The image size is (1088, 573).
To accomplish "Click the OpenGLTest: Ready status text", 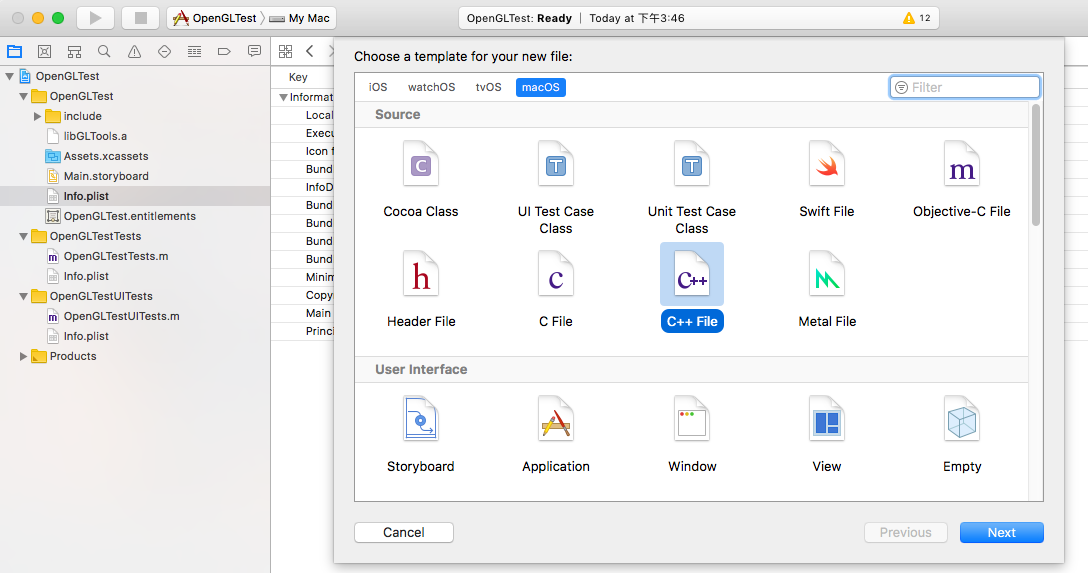I will tap(519, 18).
